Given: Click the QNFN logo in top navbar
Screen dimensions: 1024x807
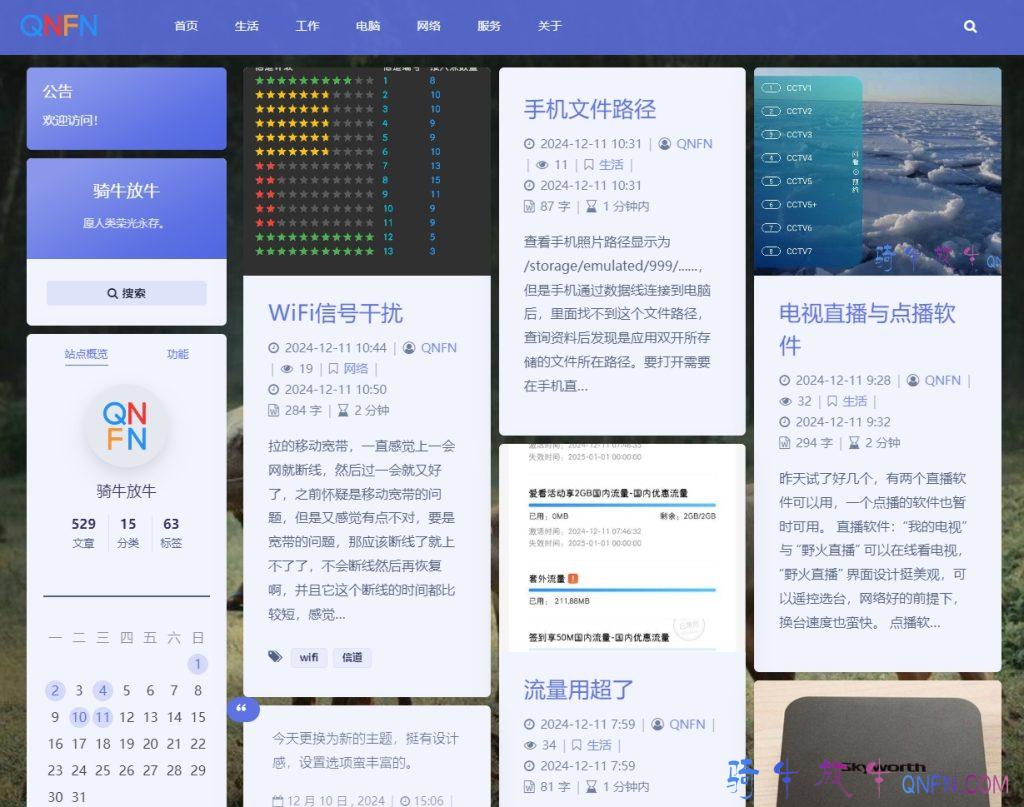Looking at the screenshot, I should click(59, 26).
